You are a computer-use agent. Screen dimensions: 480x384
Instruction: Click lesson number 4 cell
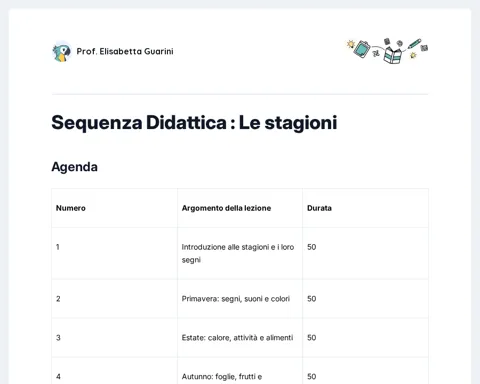[x=115, y=371]
